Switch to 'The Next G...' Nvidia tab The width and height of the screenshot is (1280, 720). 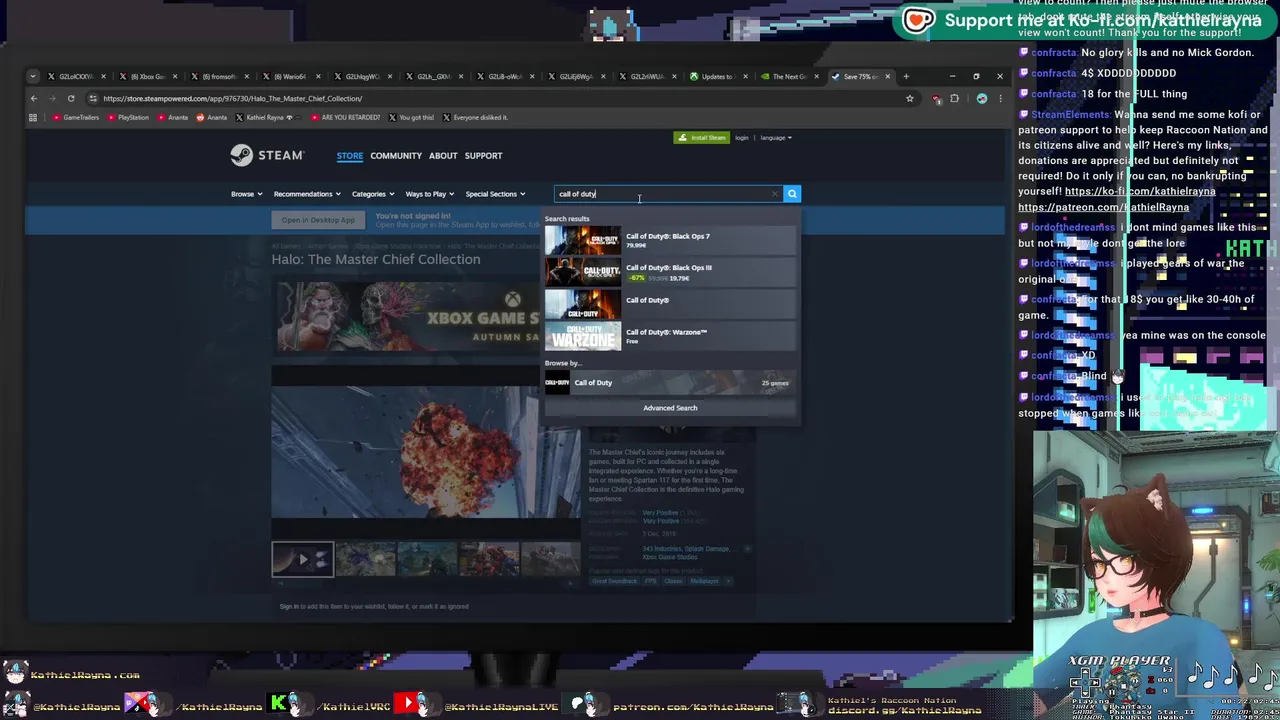tap(788, 76)
